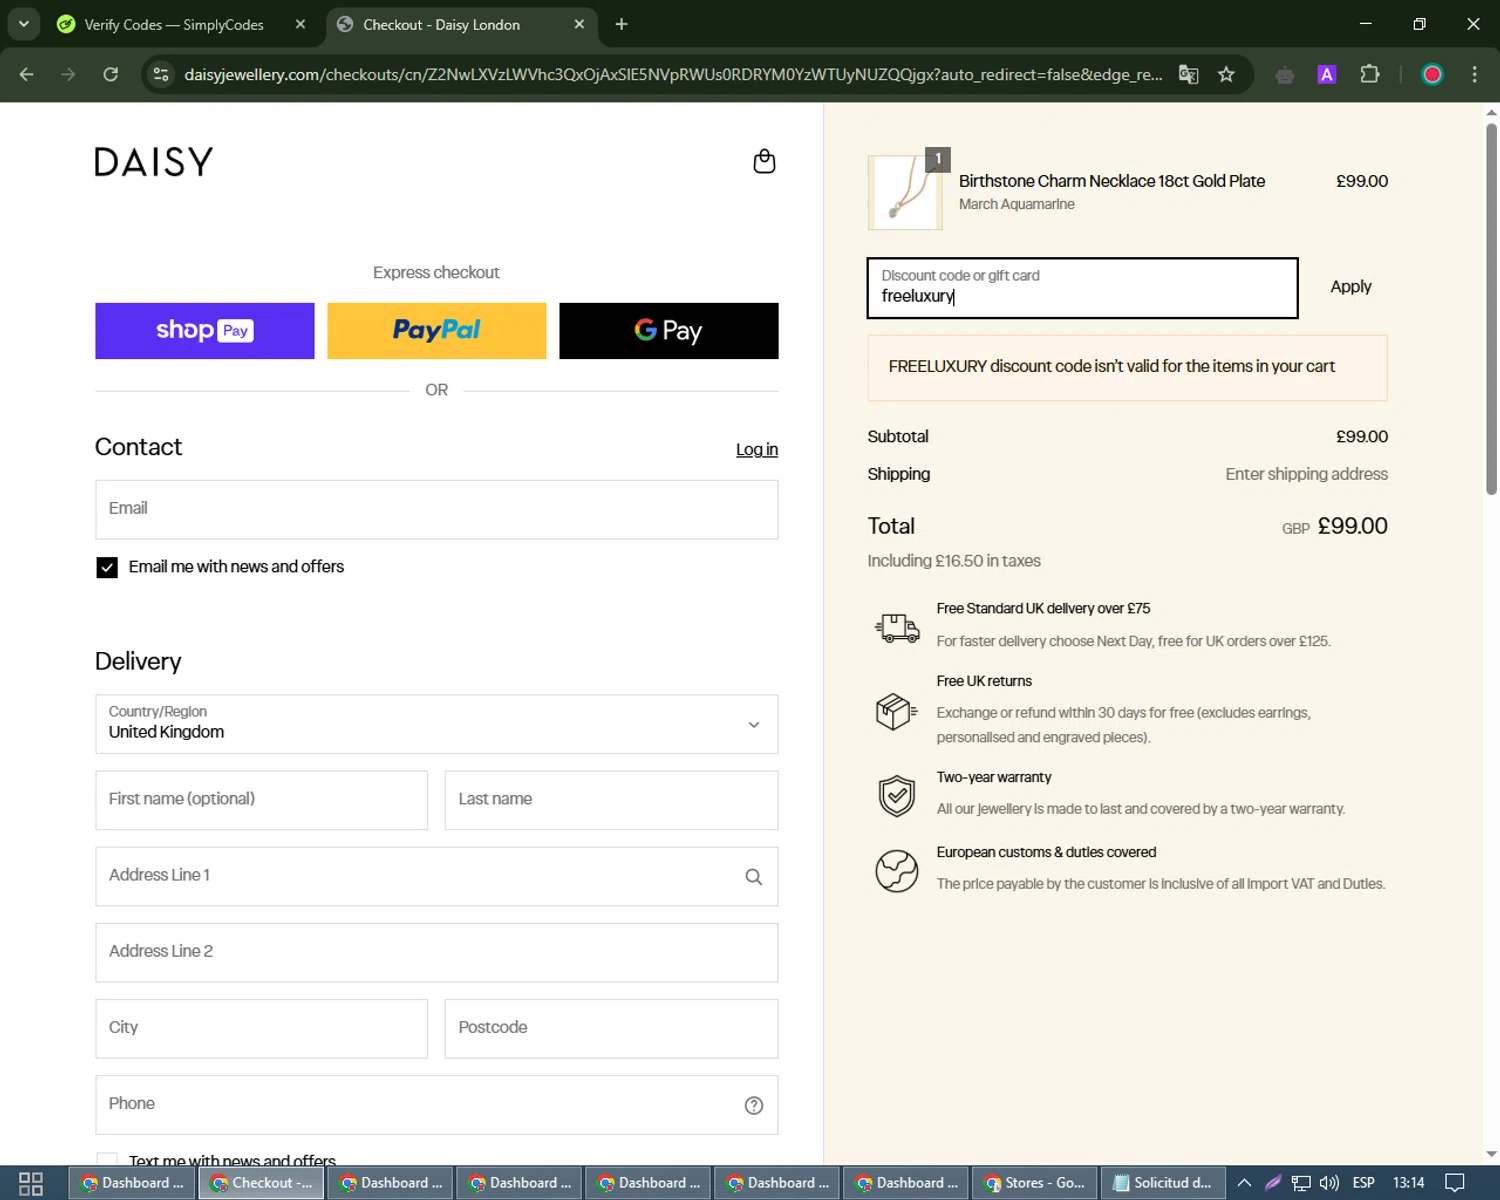This screenshot has width=1500, height=1200.
Task: Bookmark this page with the star icon
Action: [x=1226, y=74]
